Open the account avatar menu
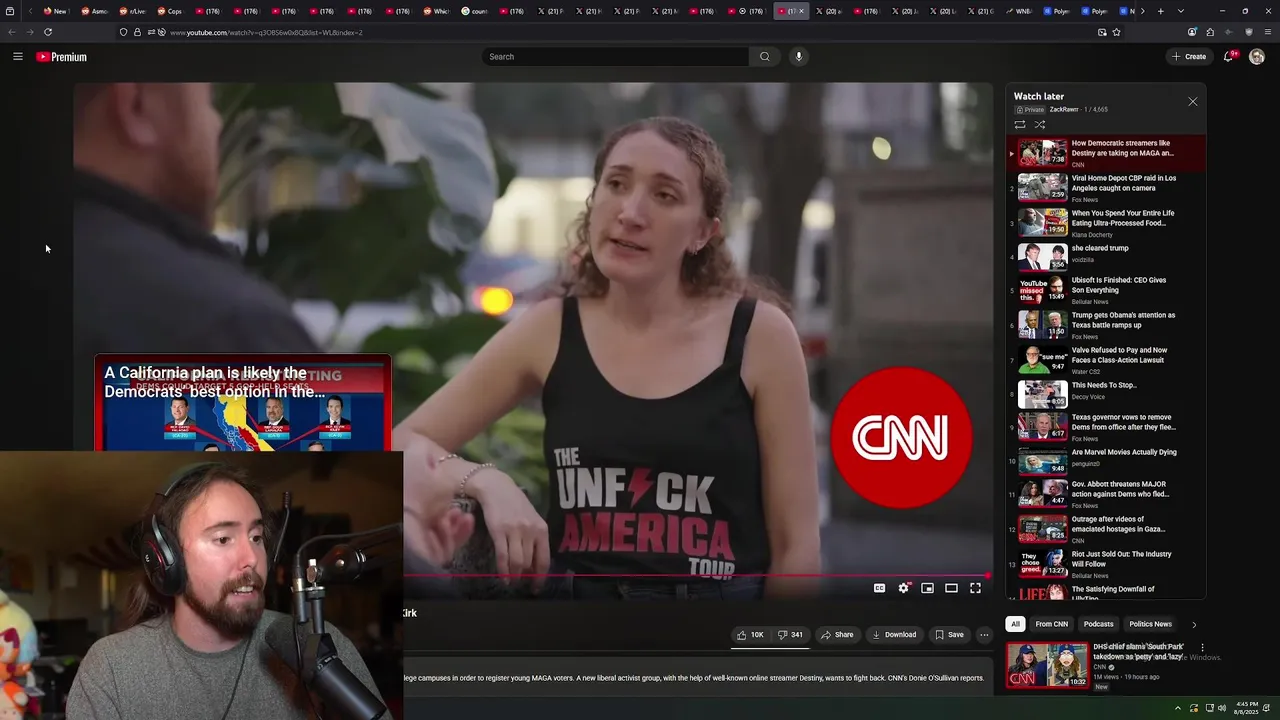 tap(1257, 57)
